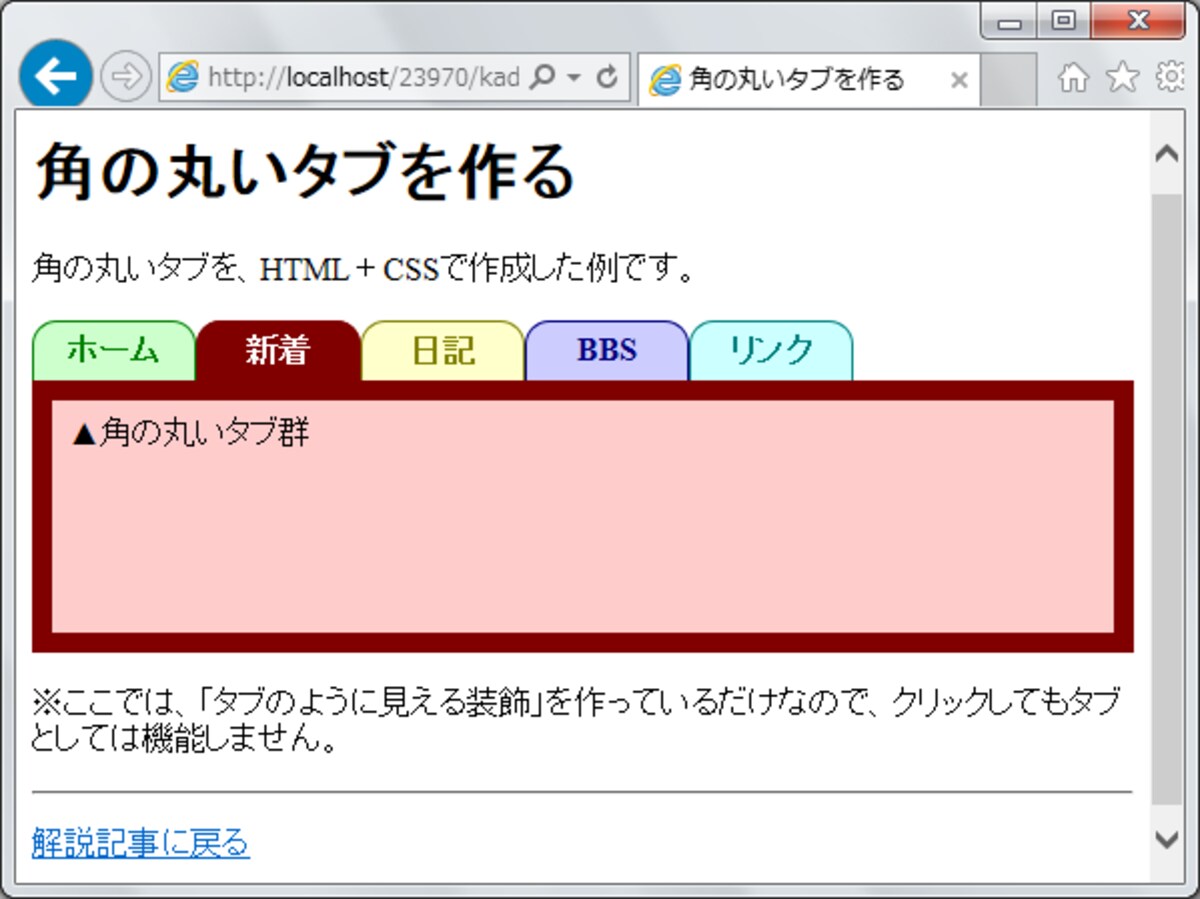
Task: Click the 角の丸いタブを作る page heading
Action: (x=305, y=171)
